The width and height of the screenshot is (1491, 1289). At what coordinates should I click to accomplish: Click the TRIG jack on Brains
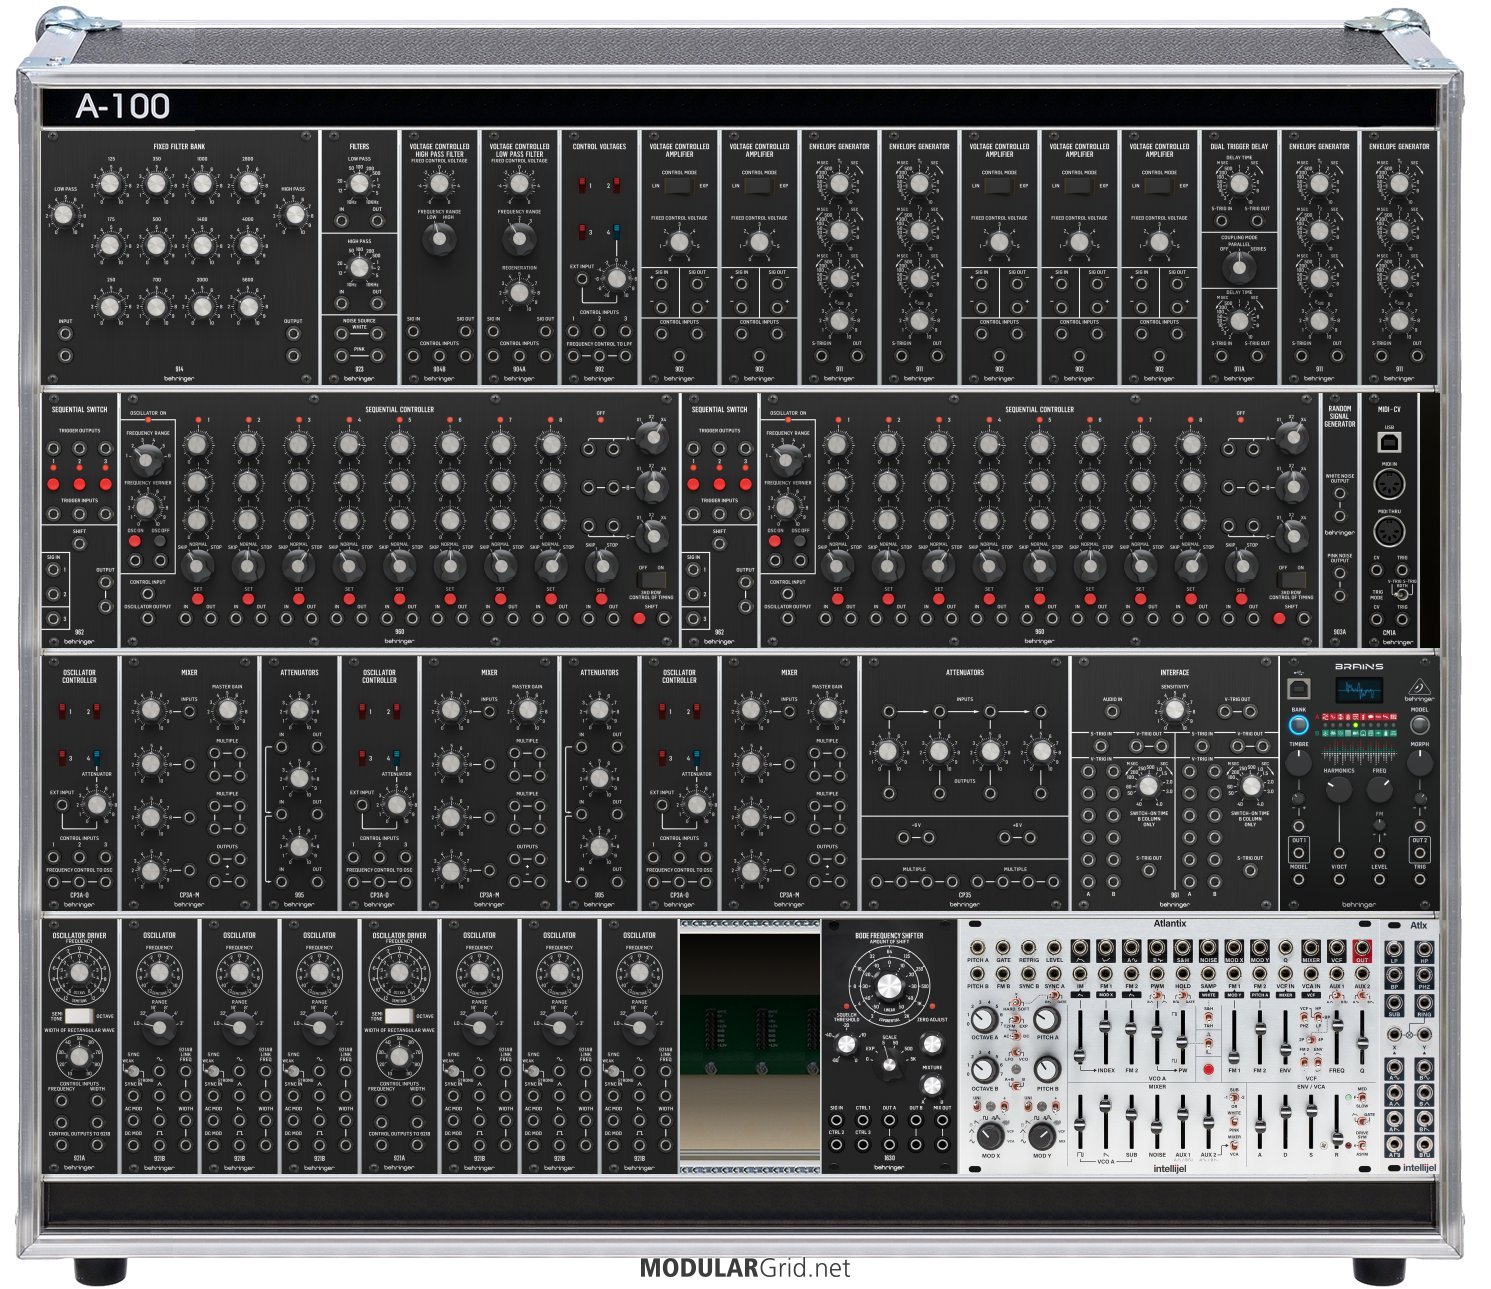coord(1419,880)
